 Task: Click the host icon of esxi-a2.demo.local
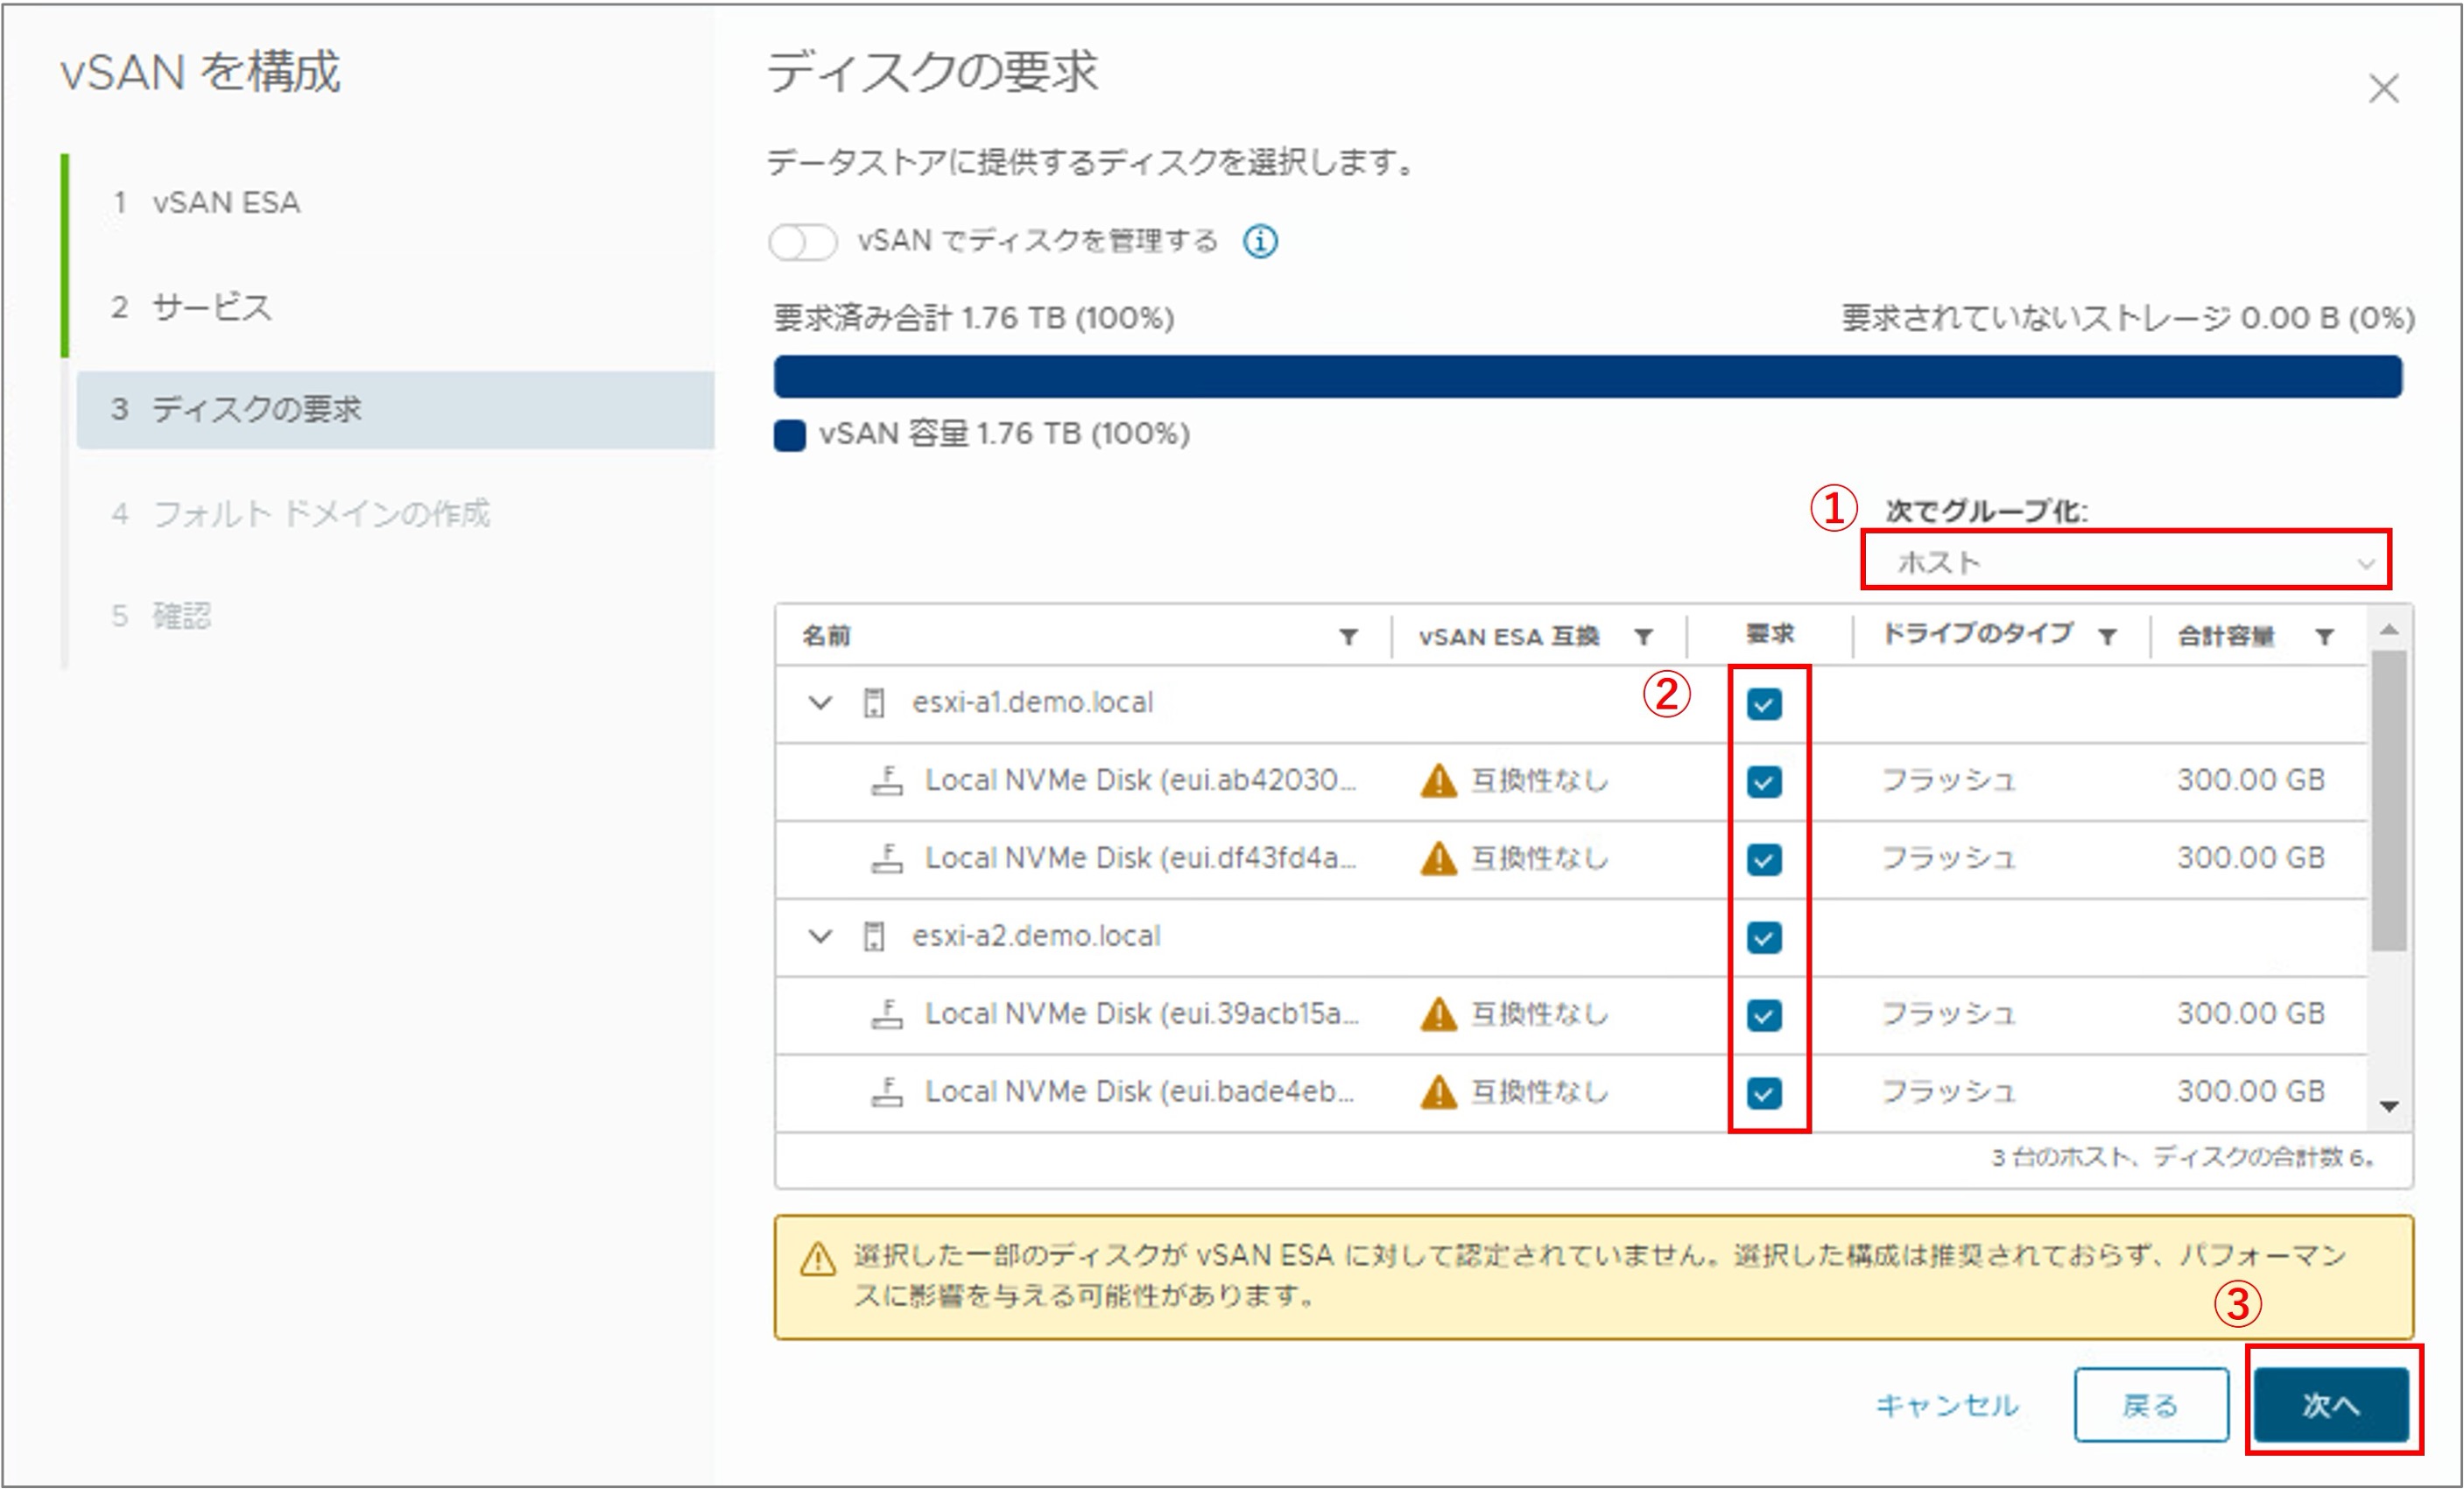874,937
